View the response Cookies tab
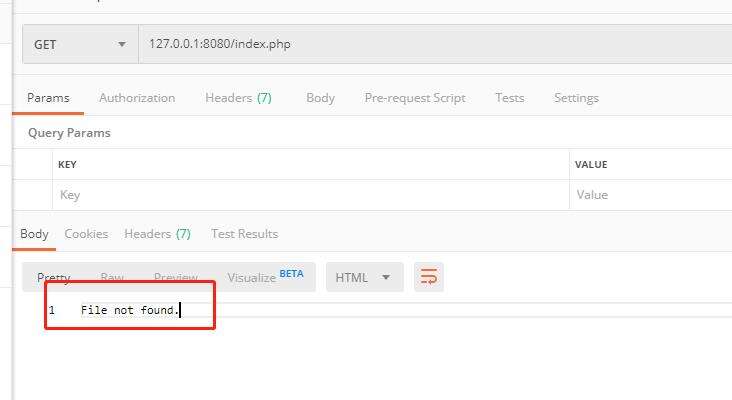 click(86, 234)
